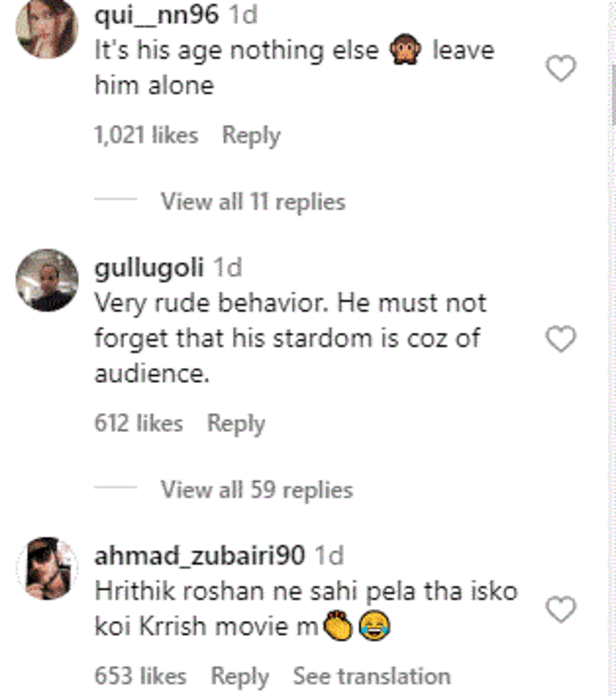Heart the comment from ahmad_zubairi90
Screen dimensions: 616x696
coord(563,608)
